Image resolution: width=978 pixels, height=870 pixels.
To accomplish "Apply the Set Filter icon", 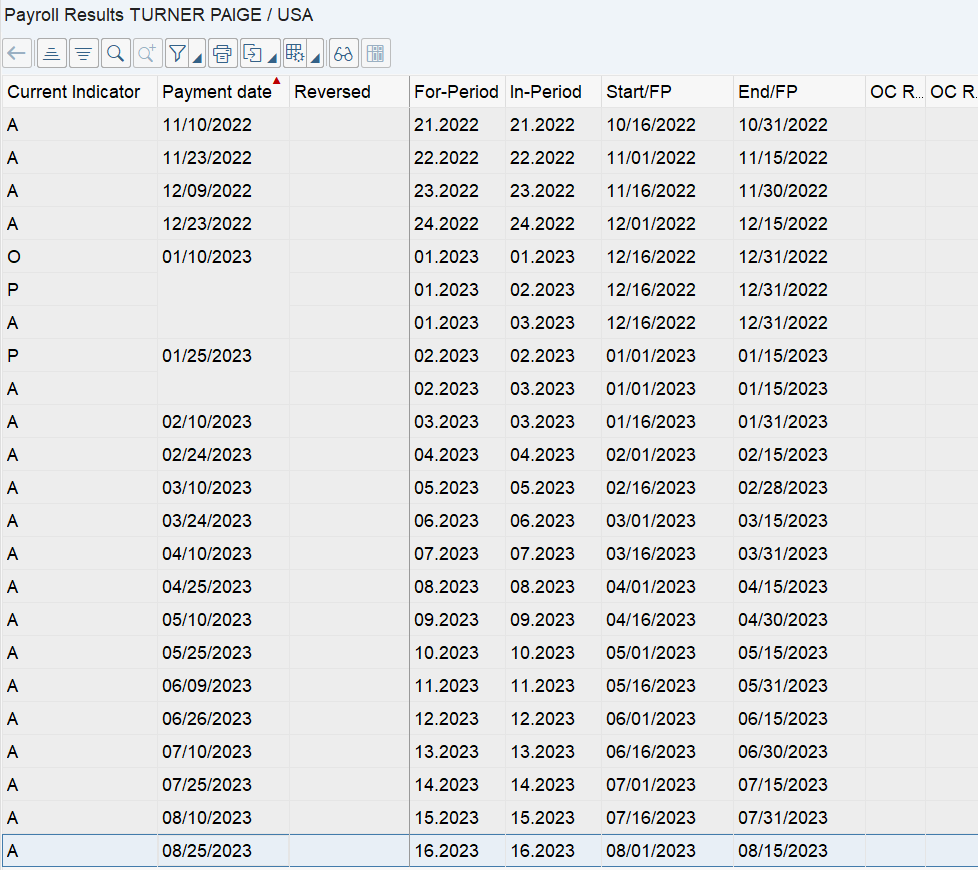I will pos(177,53).
